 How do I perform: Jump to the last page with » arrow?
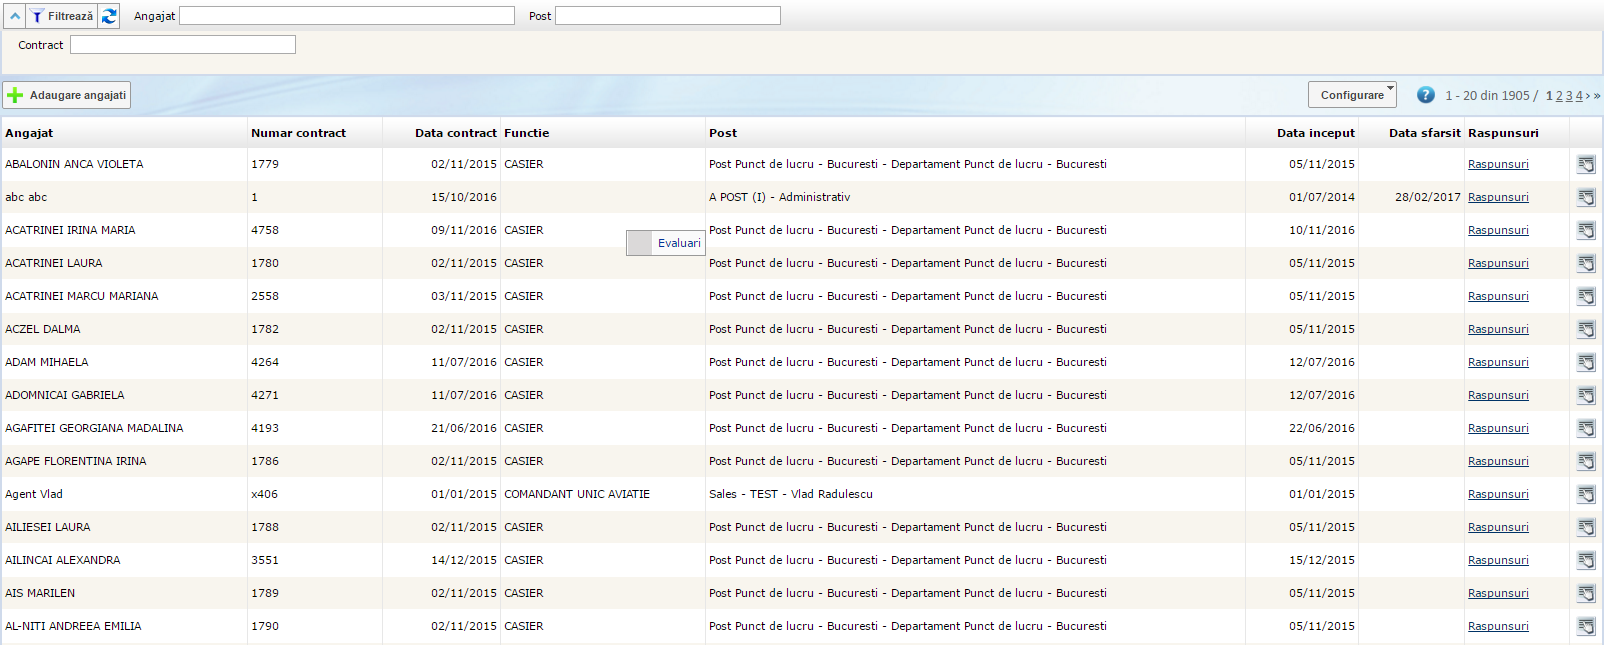pyautogui.click(x=1597, y=96)
